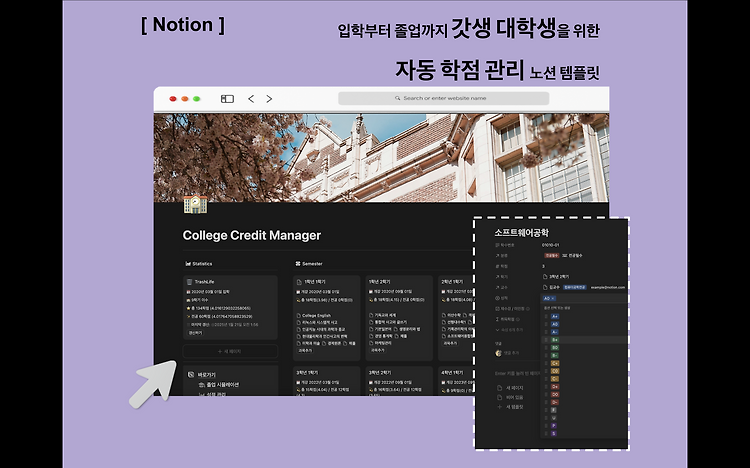Click the refresh button in TrashLife card
750x468 pixels.
(x=195, y=333)
